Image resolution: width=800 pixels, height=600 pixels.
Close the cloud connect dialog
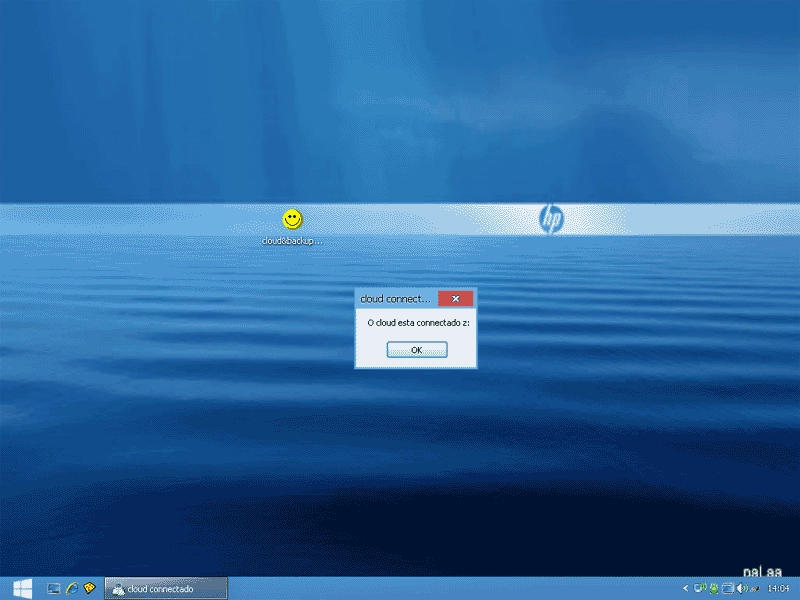point(456,298)
